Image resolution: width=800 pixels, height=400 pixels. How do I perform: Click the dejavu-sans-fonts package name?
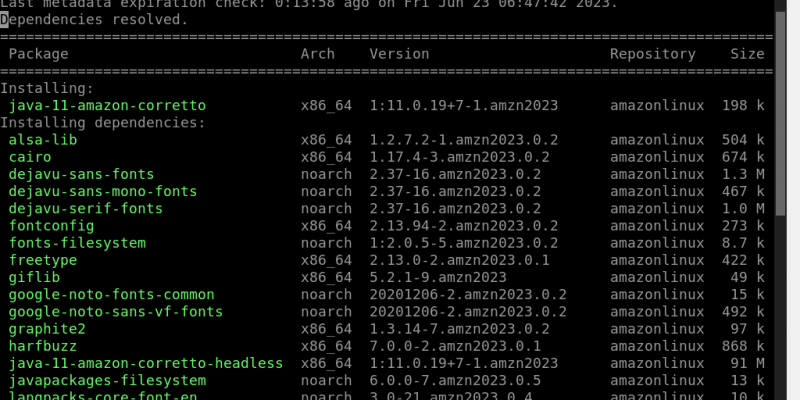(82, 174)
